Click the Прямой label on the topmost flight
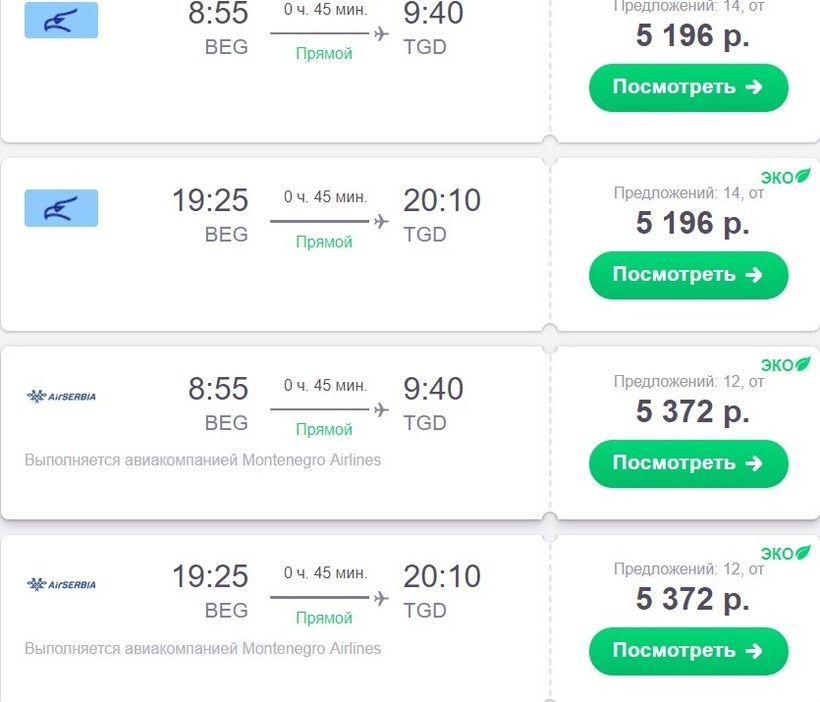 pyautogui.click(x=324, y=54)
